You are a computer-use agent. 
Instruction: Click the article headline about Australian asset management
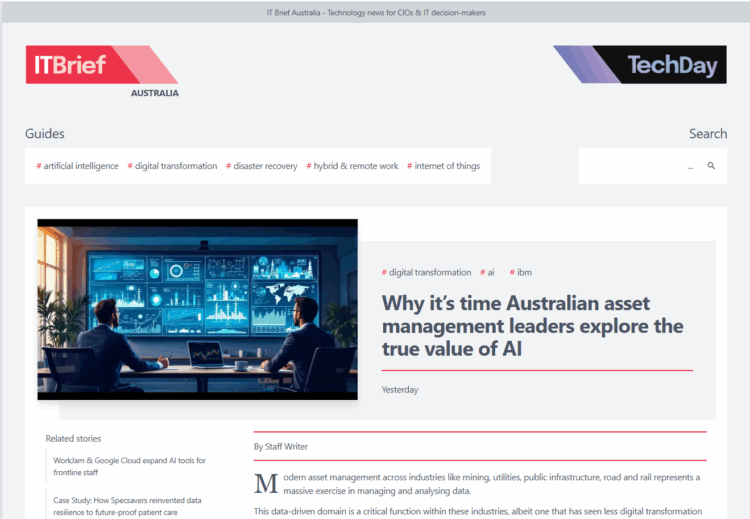[x=532, y=326]
